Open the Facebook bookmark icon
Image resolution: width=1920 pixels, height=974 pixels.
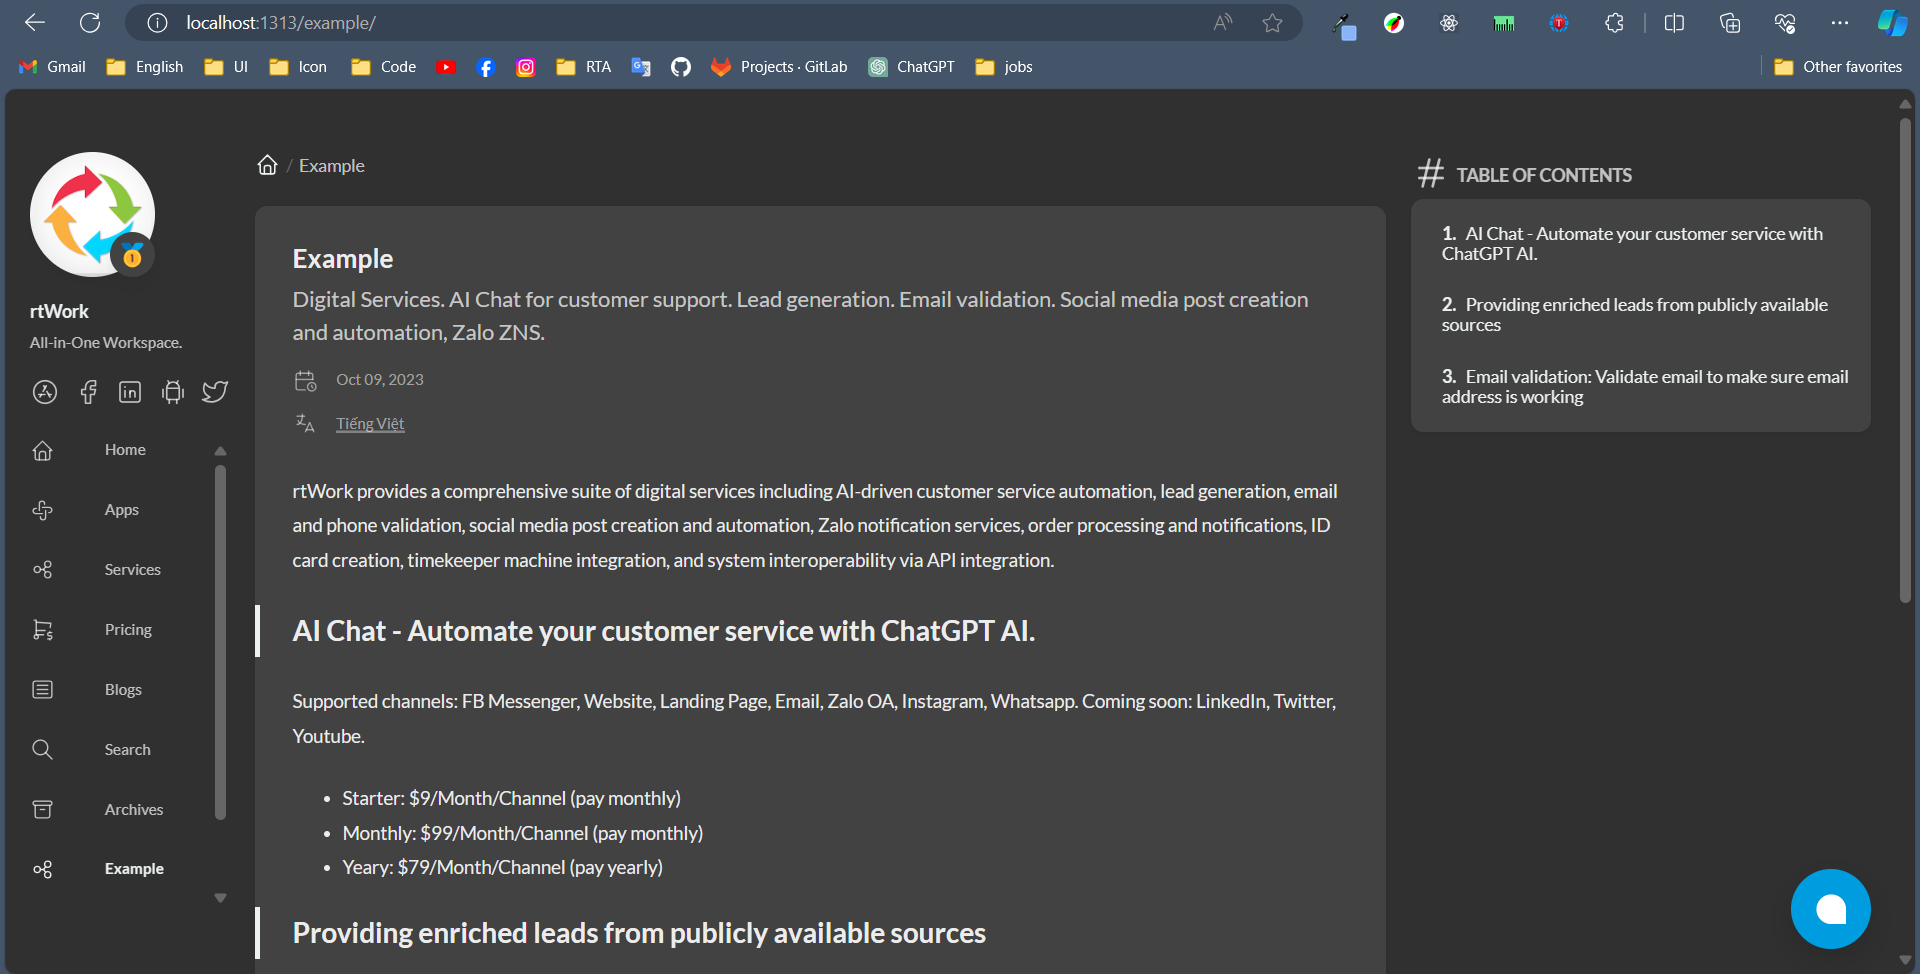tap(486, 67)
